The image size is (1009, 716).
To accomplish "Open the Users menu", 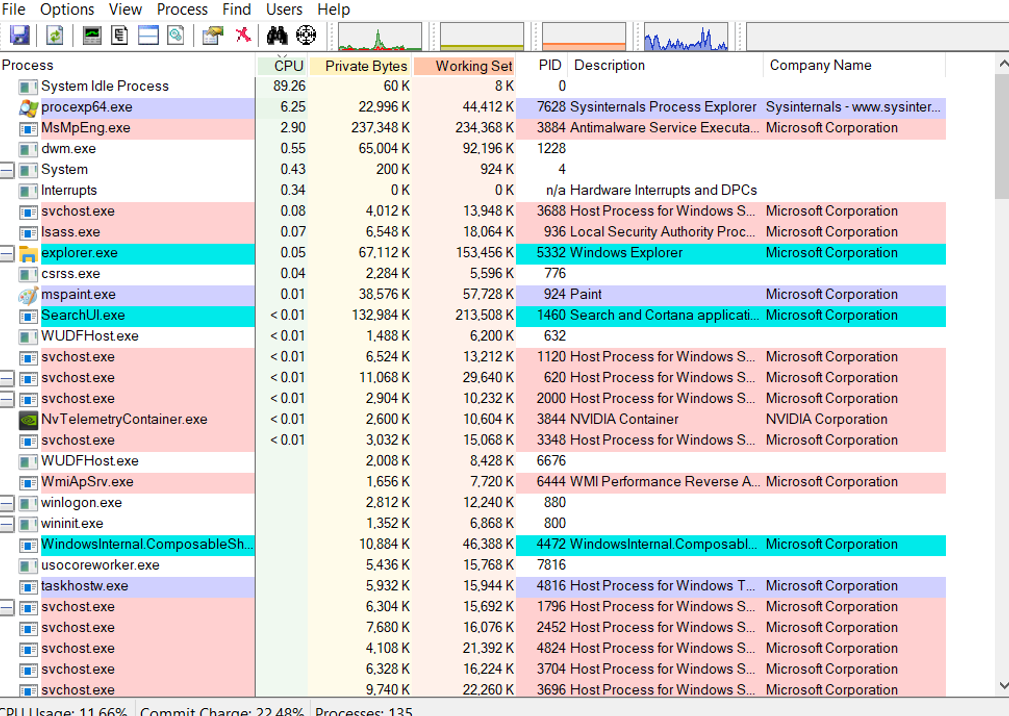I will click(x=284, y=10).
